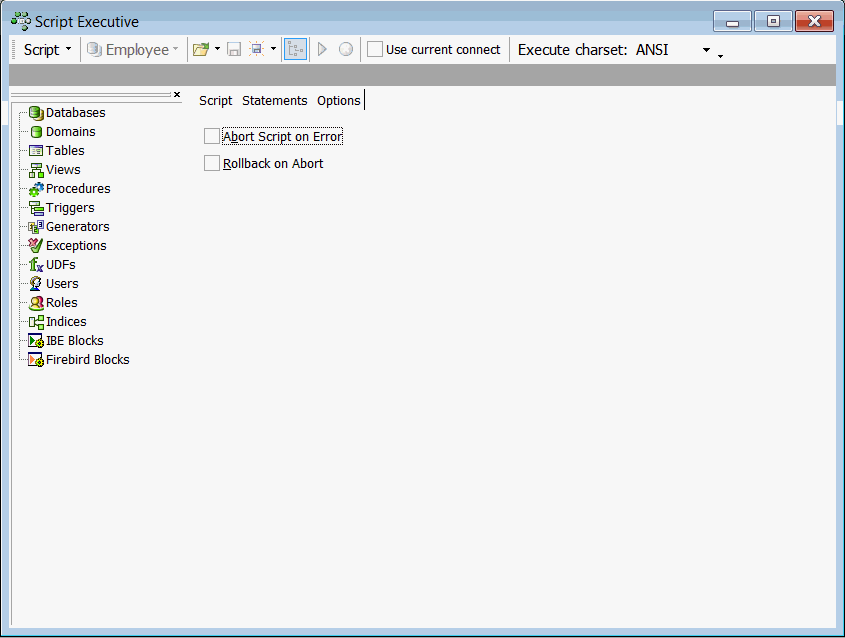The height and width of the screenshot is (638, 845).
Task: Switch to the Script tab
Action: coord(216,101)
